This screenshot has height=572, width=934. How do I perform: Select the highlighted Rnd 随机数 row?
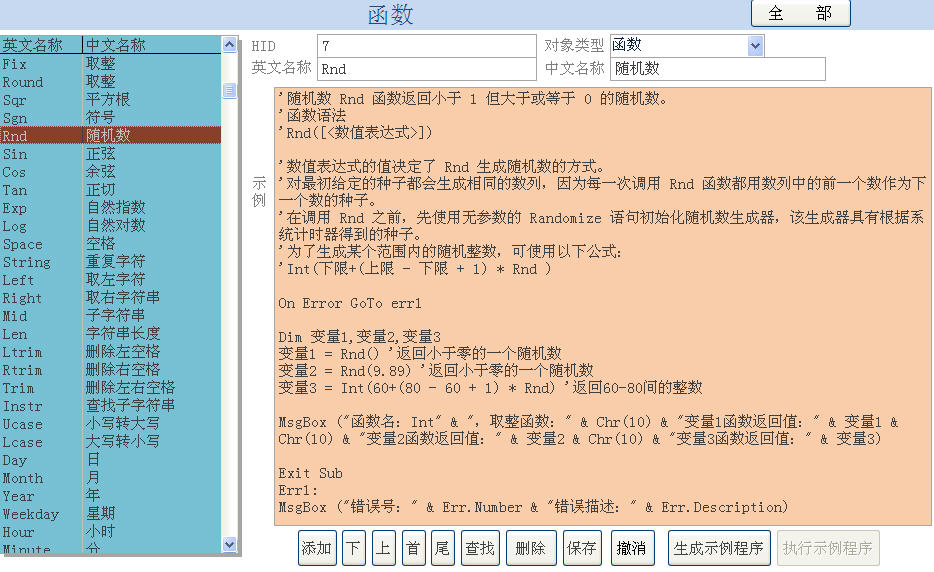point(110,135)
